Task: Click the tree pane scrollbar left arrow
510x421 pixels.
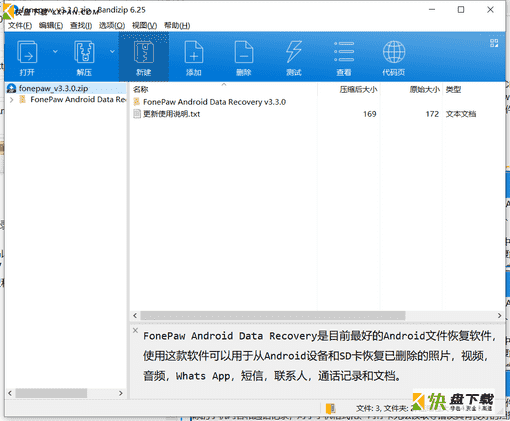Action: [x=10, y=393]
